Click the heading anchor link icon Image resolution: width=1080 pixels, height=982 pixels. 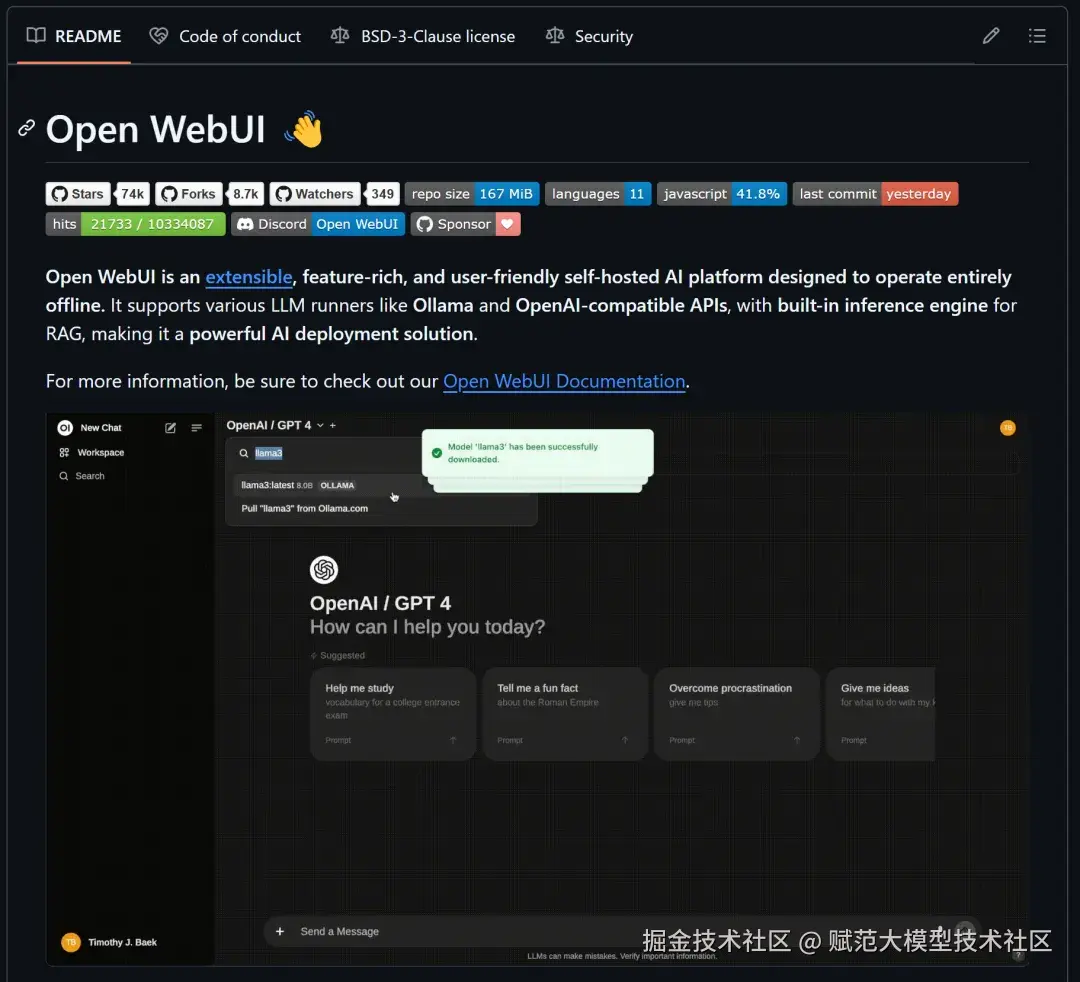click(x=26, y=128)
